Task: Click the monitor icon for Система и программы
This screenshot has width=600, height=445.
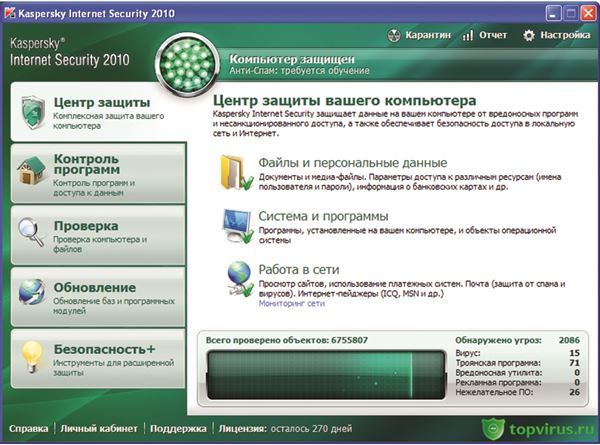Action: [238, 226]
